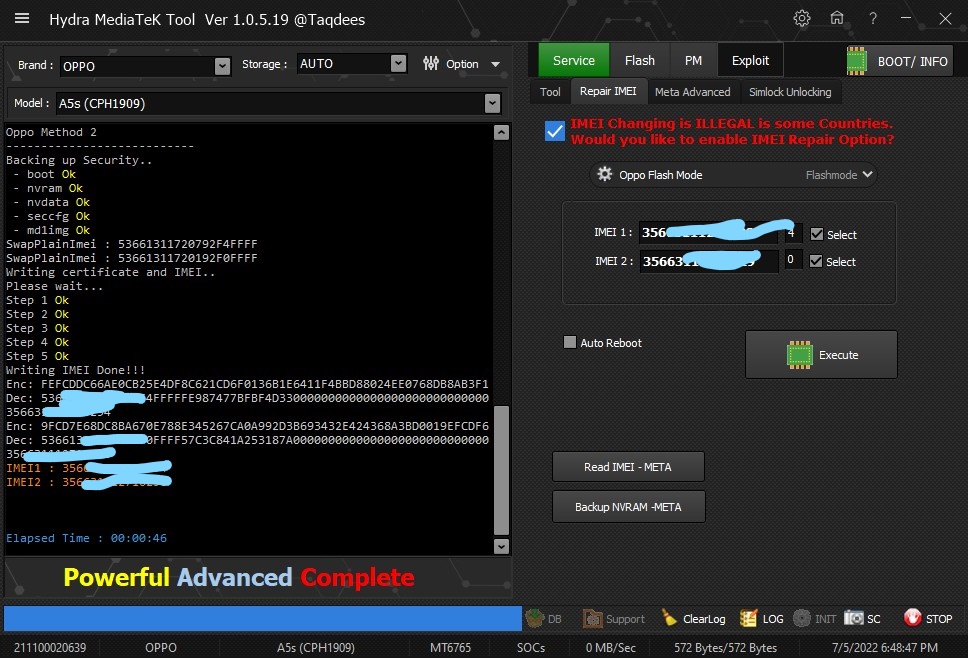This screenshot has width=968, height=658.
Task: Switch to the Exploit tab
Action: pyautogui.click(x=750, y=60)
